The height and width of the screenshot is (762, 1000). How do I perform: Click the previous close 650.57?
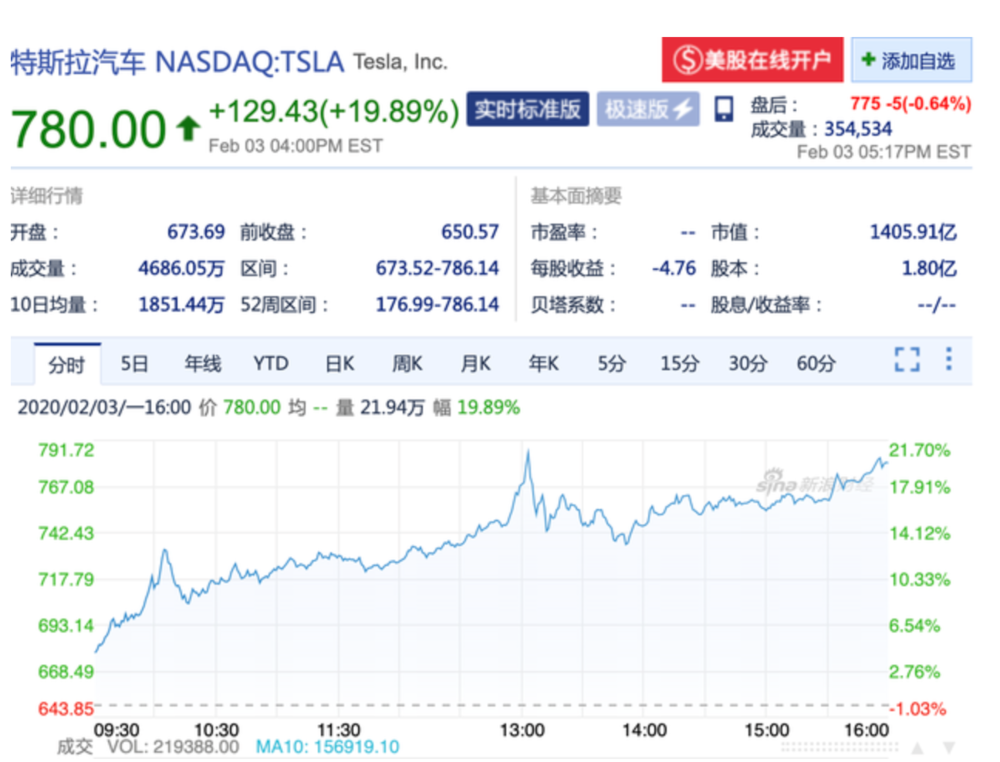(x=470, y=231)
